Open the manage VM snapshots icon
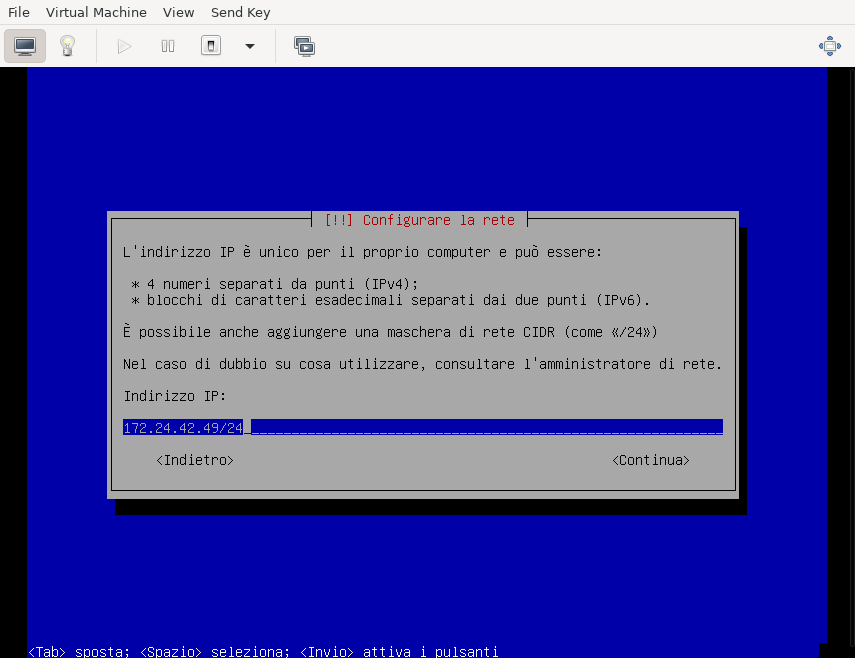The image size is (855, 658). [304, 46]
